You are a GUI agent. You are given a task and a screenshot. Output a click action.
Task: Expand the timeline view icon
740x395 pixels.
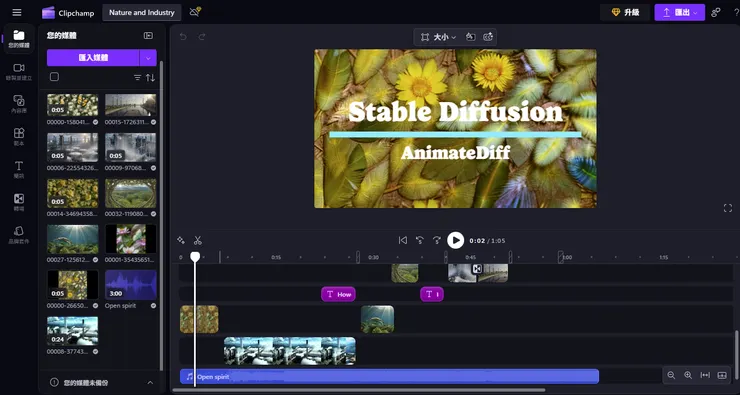click(722, 375)
